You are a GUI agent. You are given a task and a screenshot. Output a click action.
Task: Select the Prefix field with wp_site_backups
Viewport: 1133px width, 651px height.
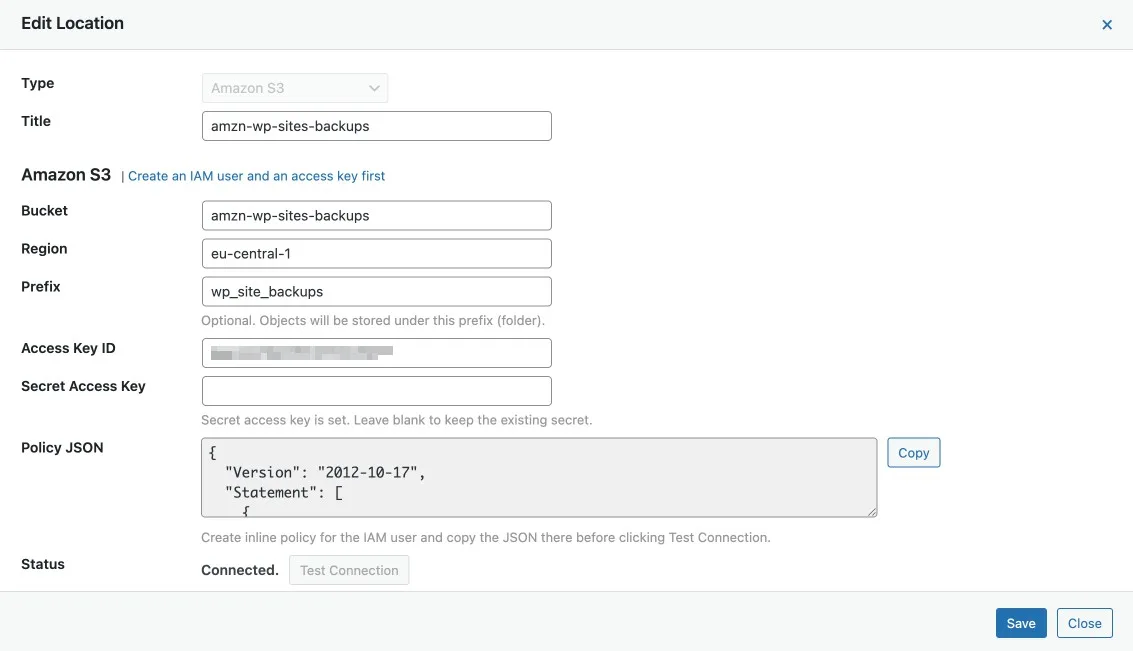376,292
